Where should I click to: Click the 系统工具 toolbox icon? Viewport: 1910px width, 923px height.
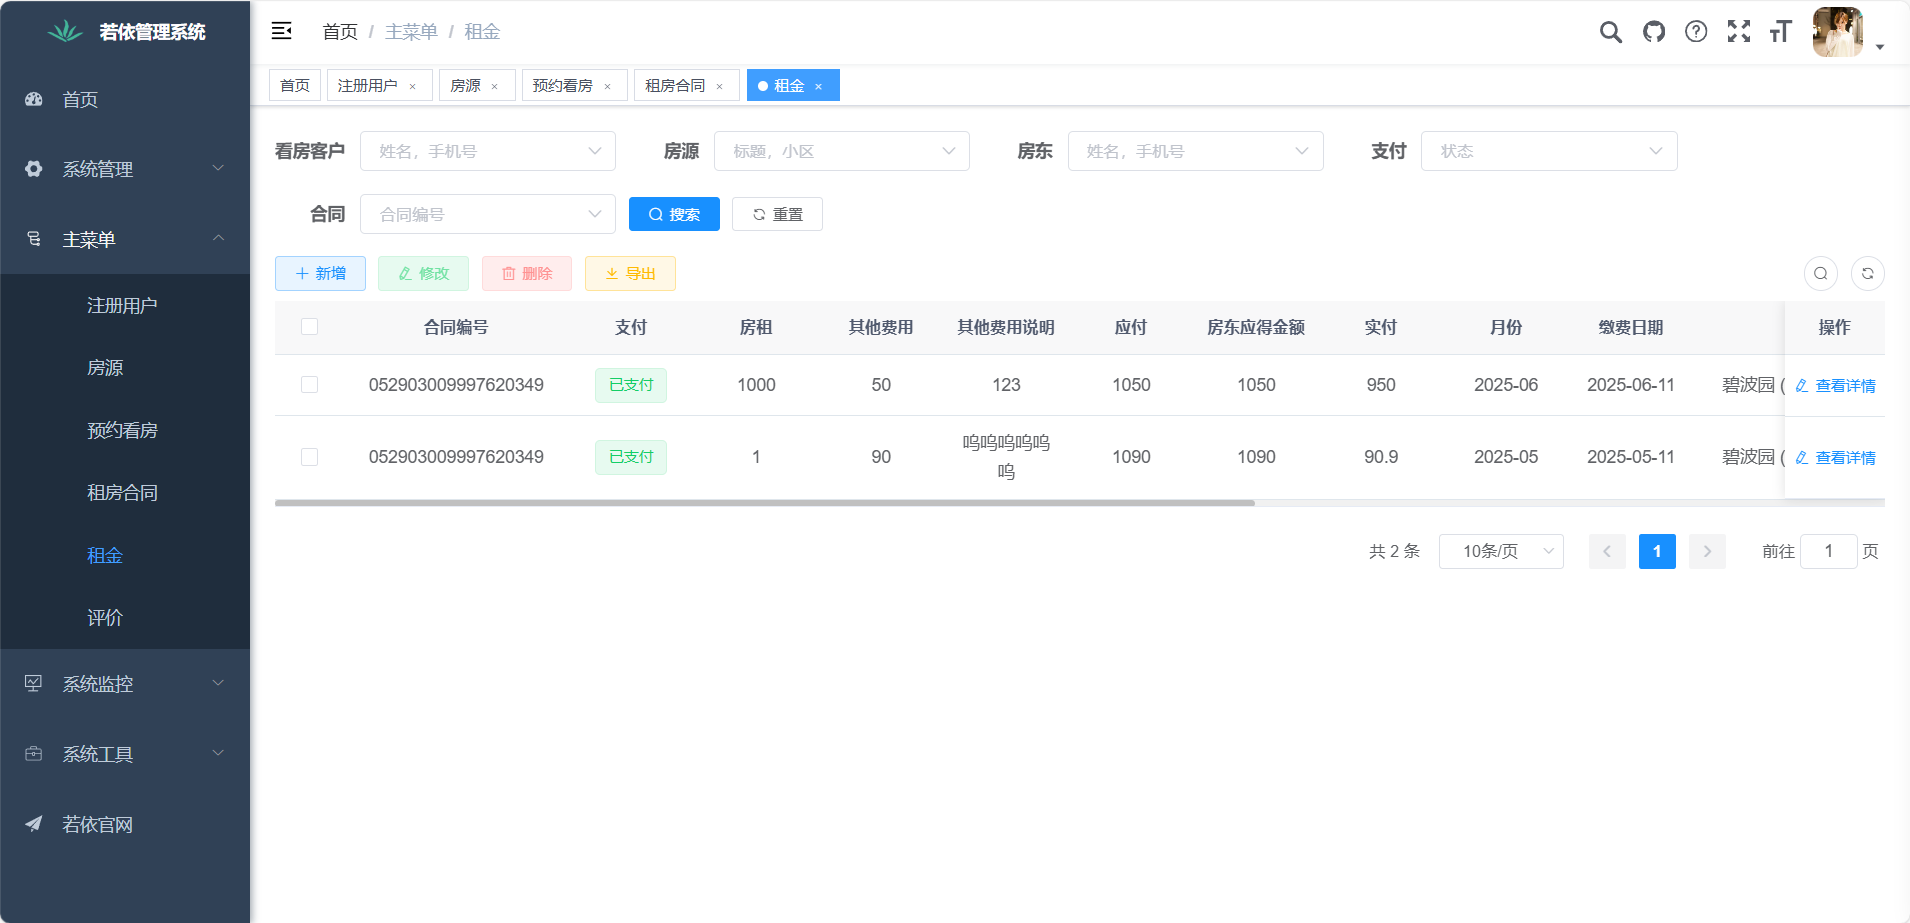click(34, 753)
